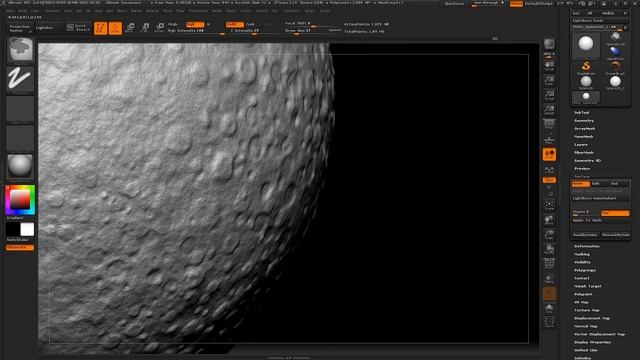Toggle Edit mode button
640x360 pixels.
point(100,28)
